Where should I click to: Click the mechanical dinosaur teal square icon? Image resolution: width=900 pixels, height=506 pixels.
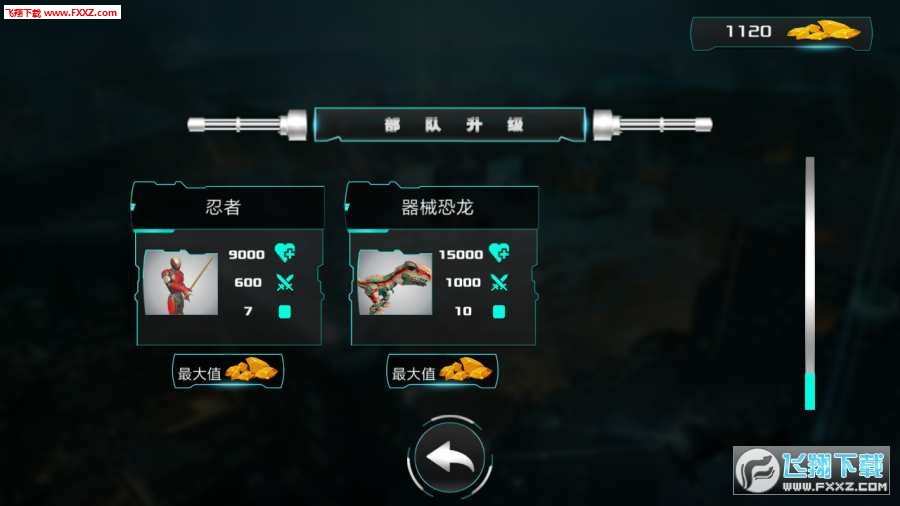499,312
